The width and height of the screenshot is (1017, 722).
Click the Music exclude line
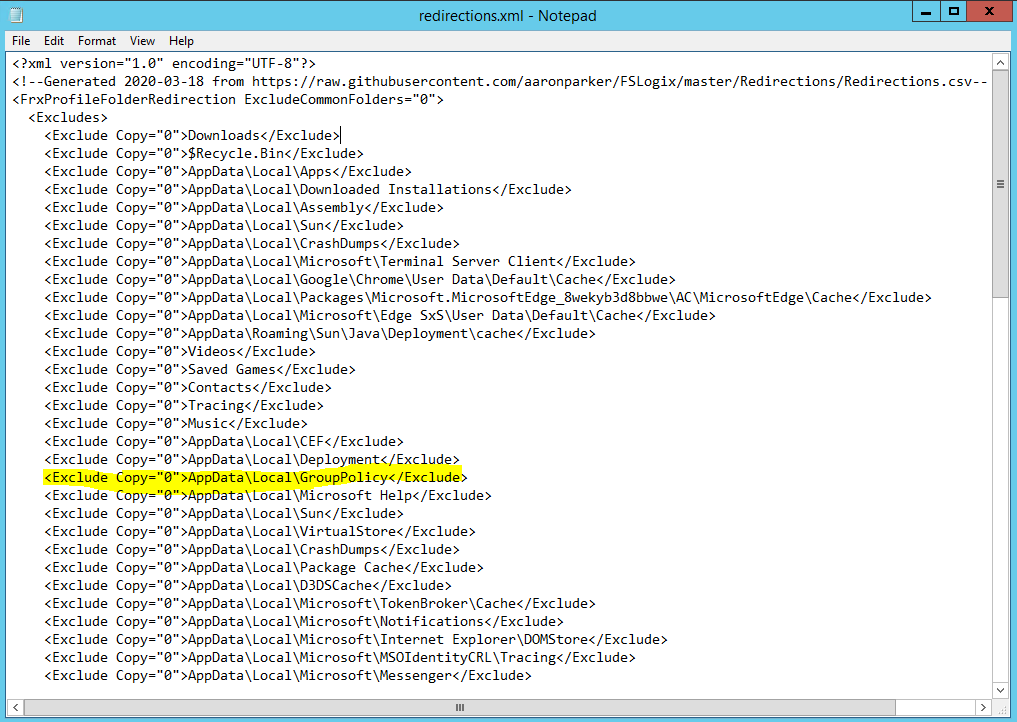point(176,424)
